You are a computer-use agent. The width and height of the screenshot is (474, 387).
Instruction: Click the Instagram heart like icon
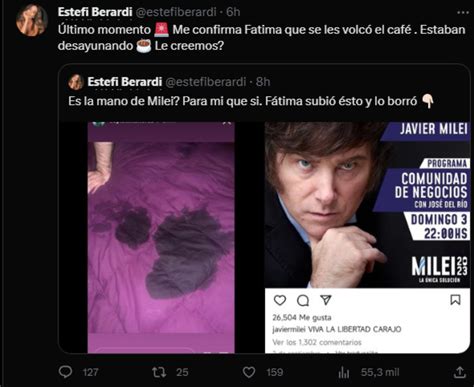(280, 300)
